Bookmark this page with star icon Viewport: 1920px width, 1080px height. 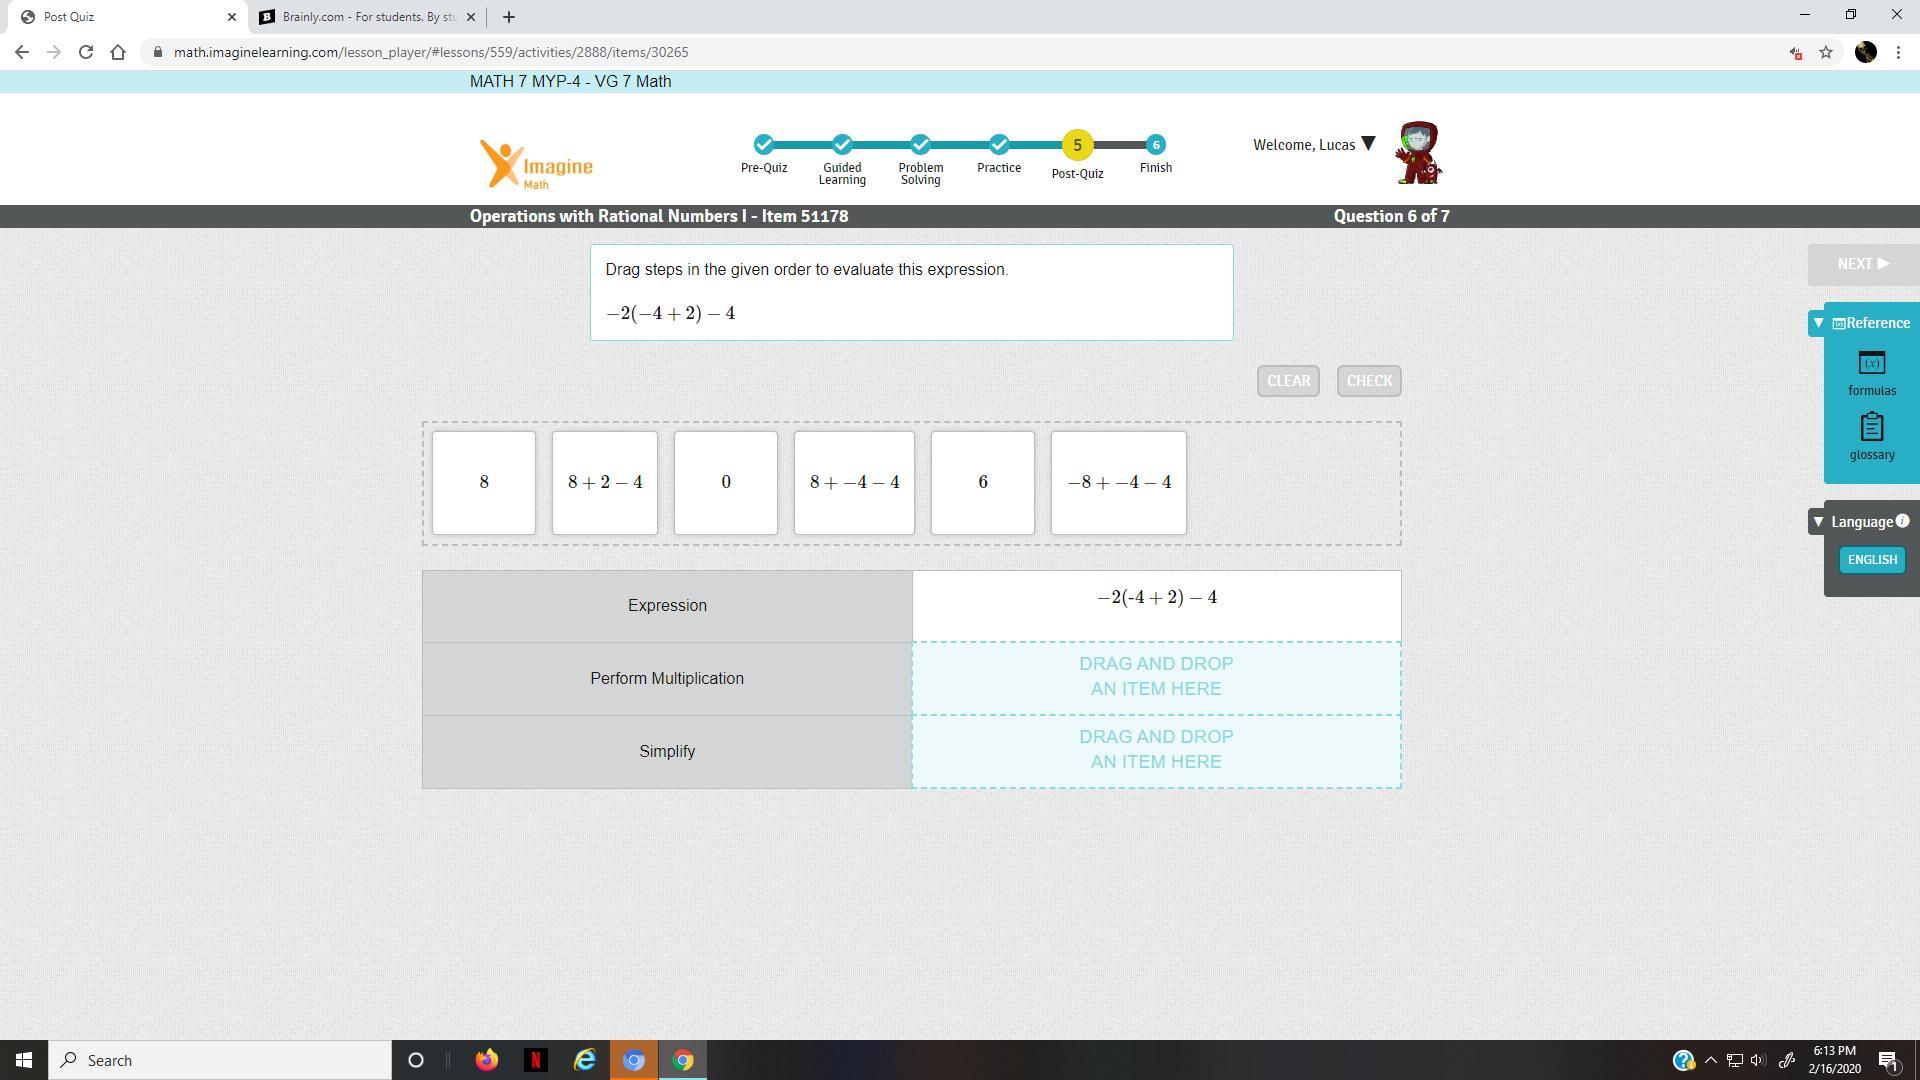1826,52
